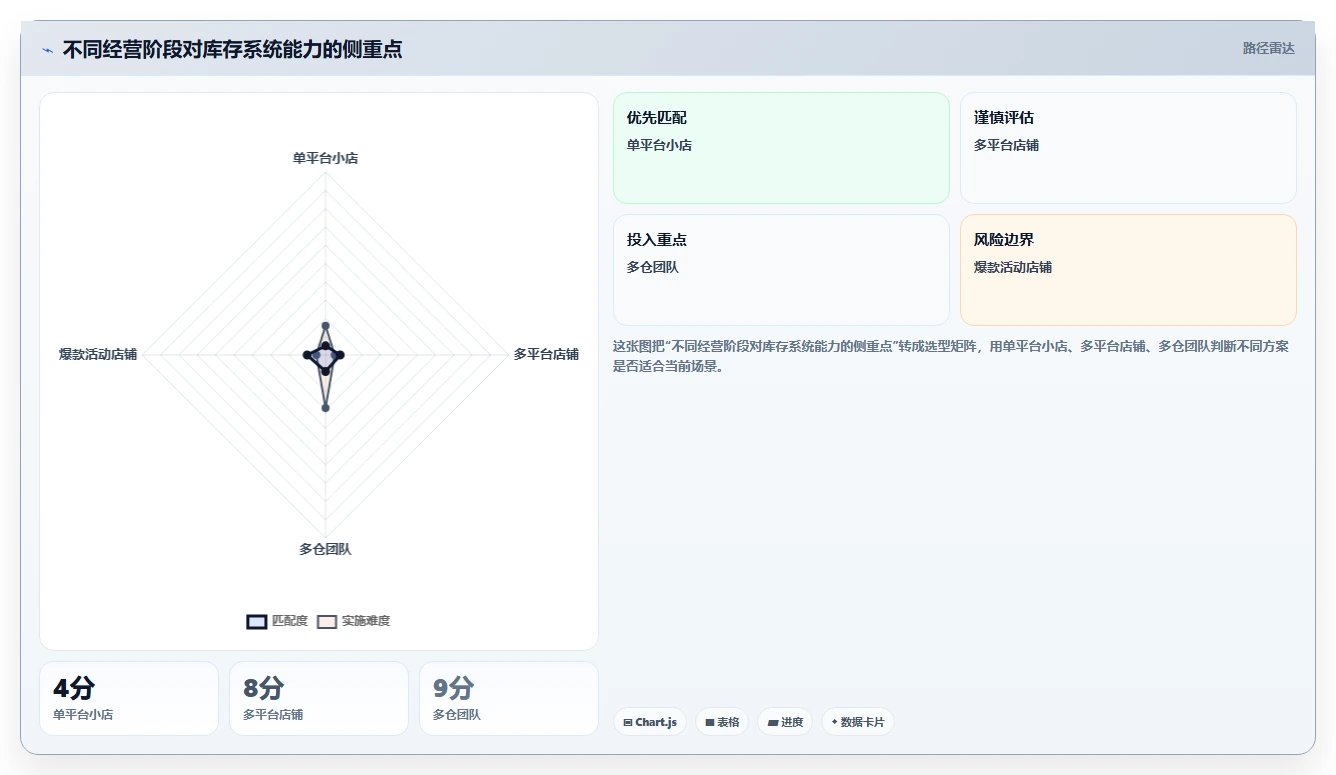Viewport: 1336px width, 775px height.
Task: Click the 单平台小店 radar axis label
Action: coord(325,158)
